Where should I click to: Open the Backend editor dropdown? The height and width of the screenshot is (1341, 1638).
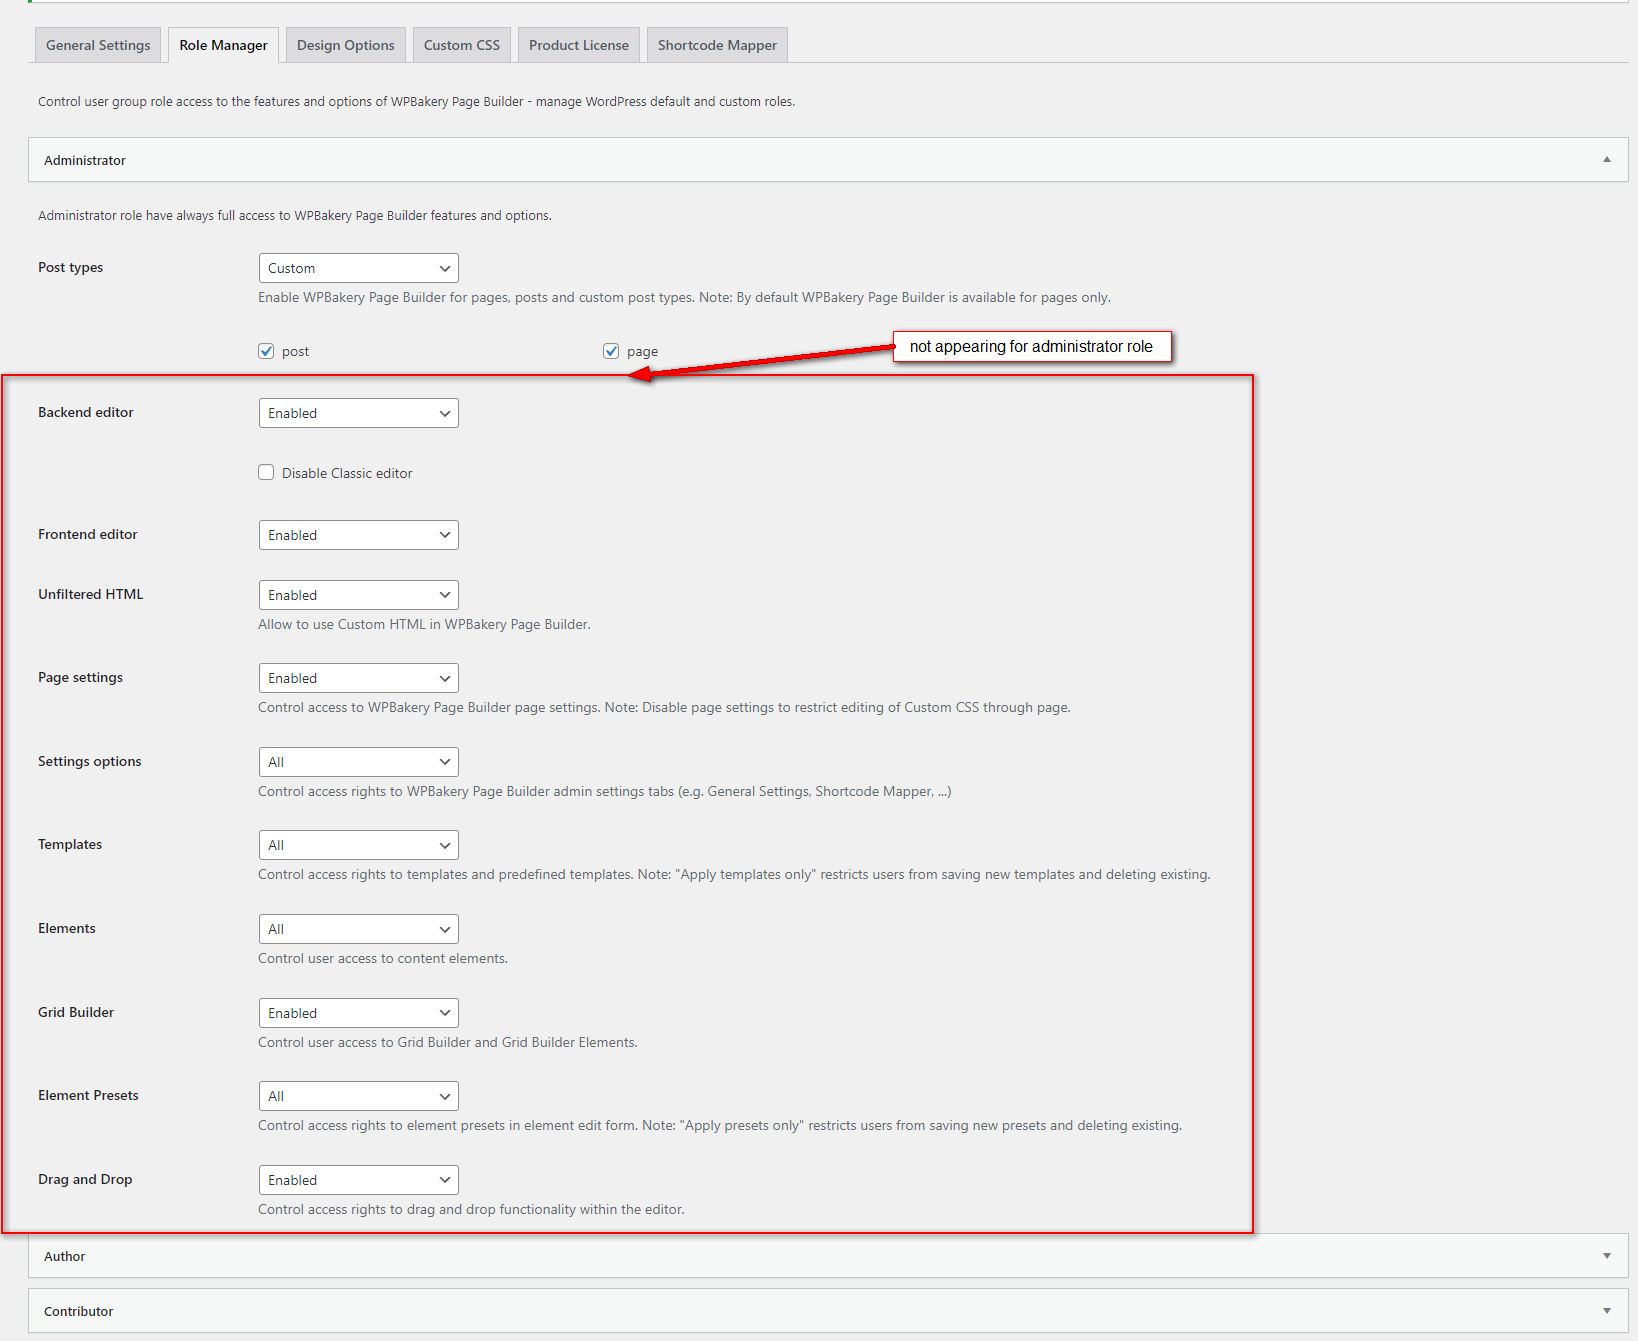pos(359,413)
